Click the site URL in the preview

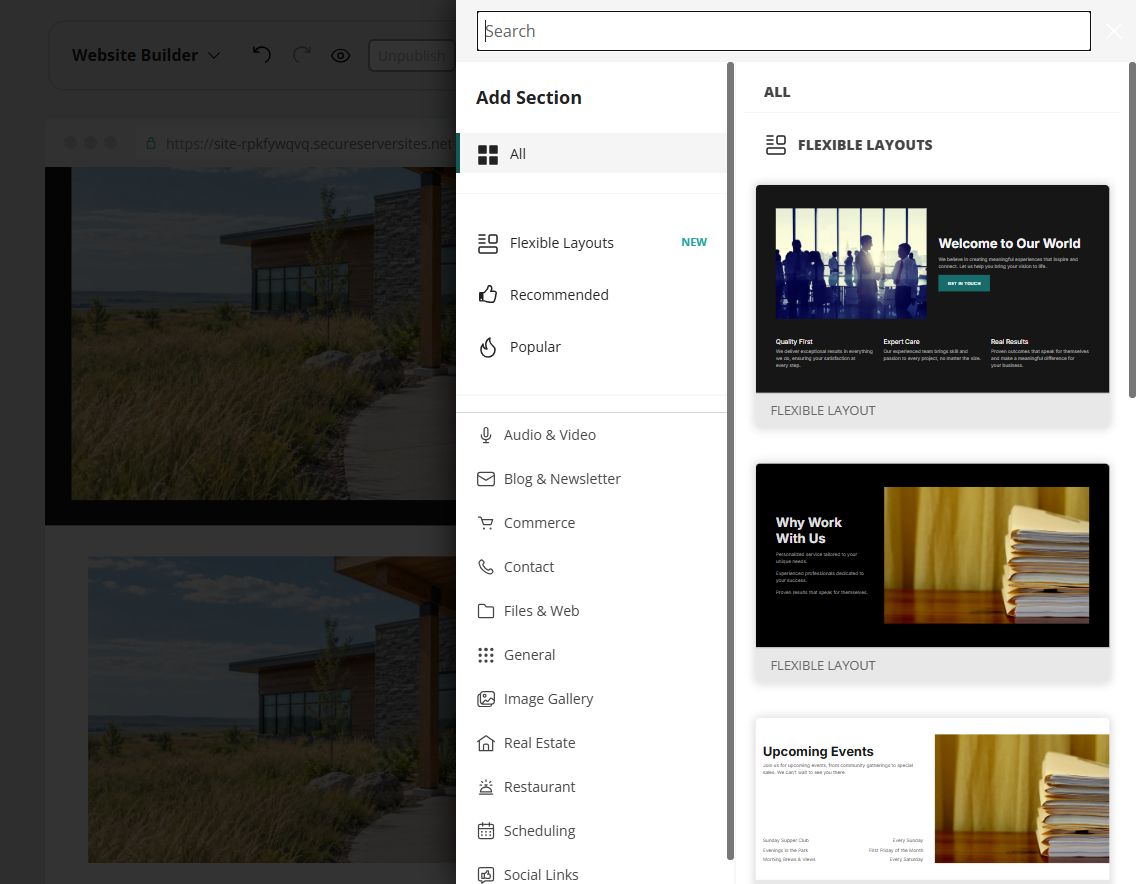(x=309, y=143)
